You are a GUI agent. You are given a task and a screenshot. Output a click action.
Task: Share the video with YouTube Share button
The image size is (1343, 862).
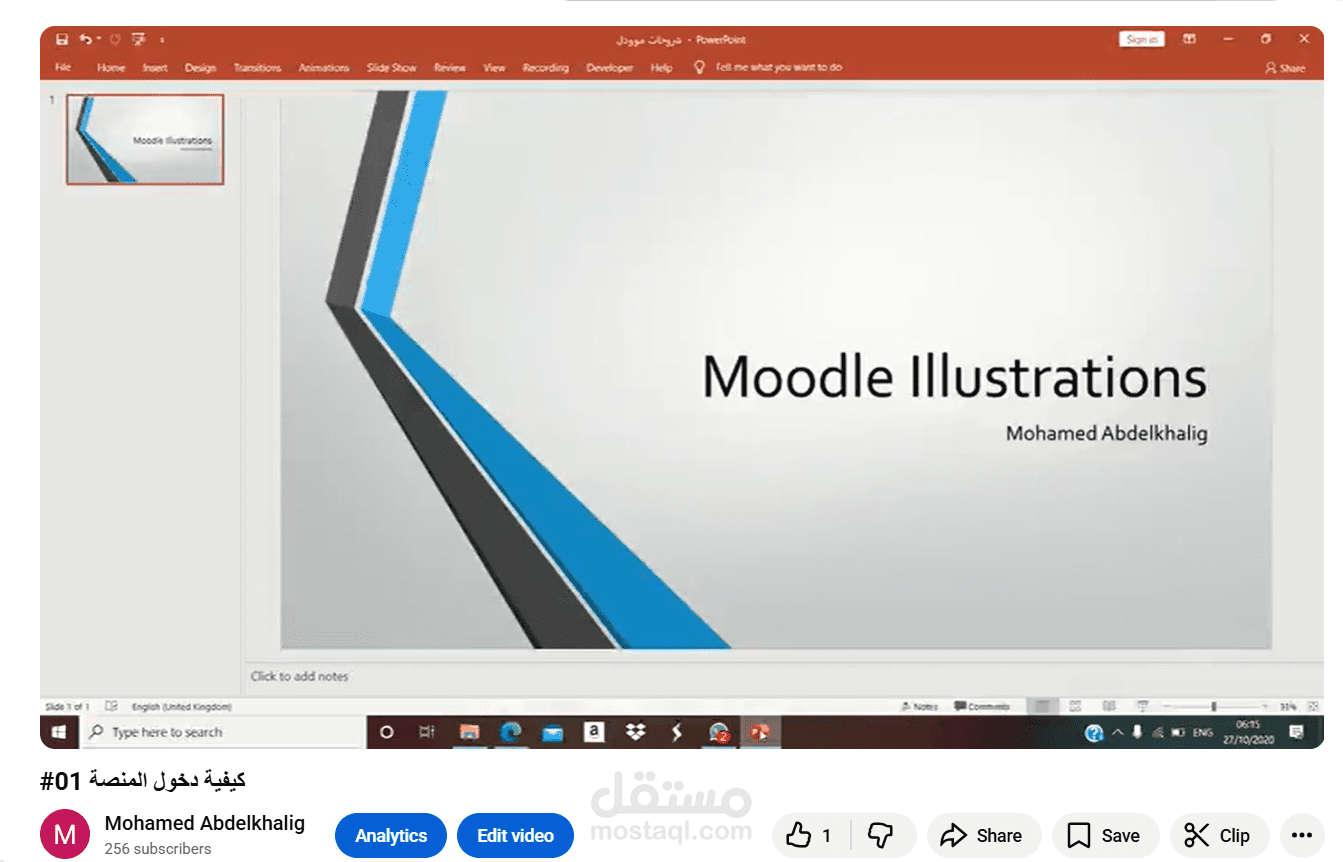tap(984, 835)
